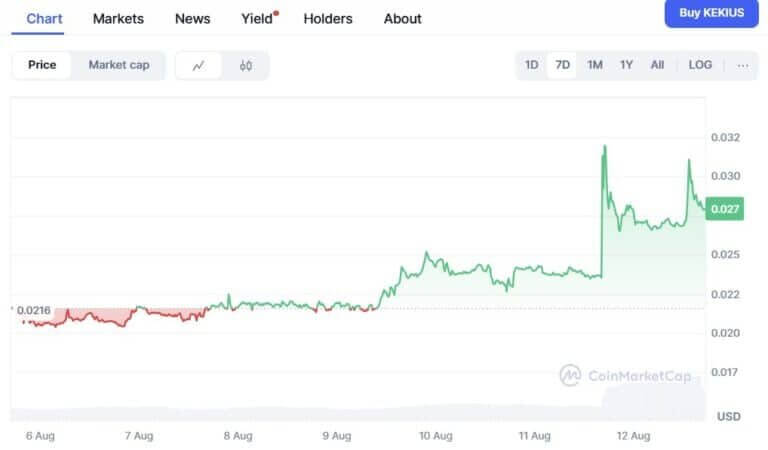This screenshot has width=768, height=450.
Task: Show the All time range
Action: tap(657, 65)
